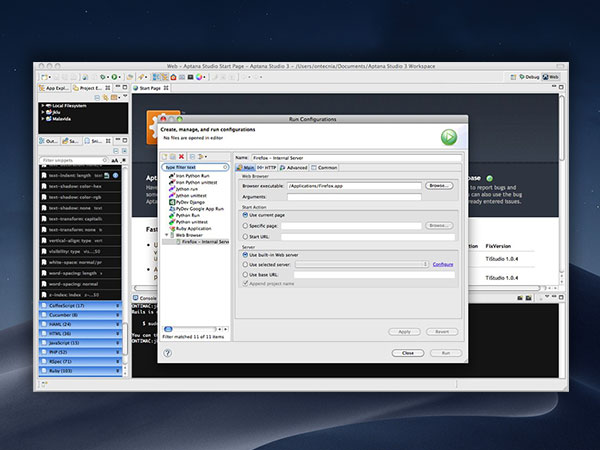This screenshot has width=600, height=450.
Task: Click the red home icon in Aptana toolbar
Action: coord(173,77)
